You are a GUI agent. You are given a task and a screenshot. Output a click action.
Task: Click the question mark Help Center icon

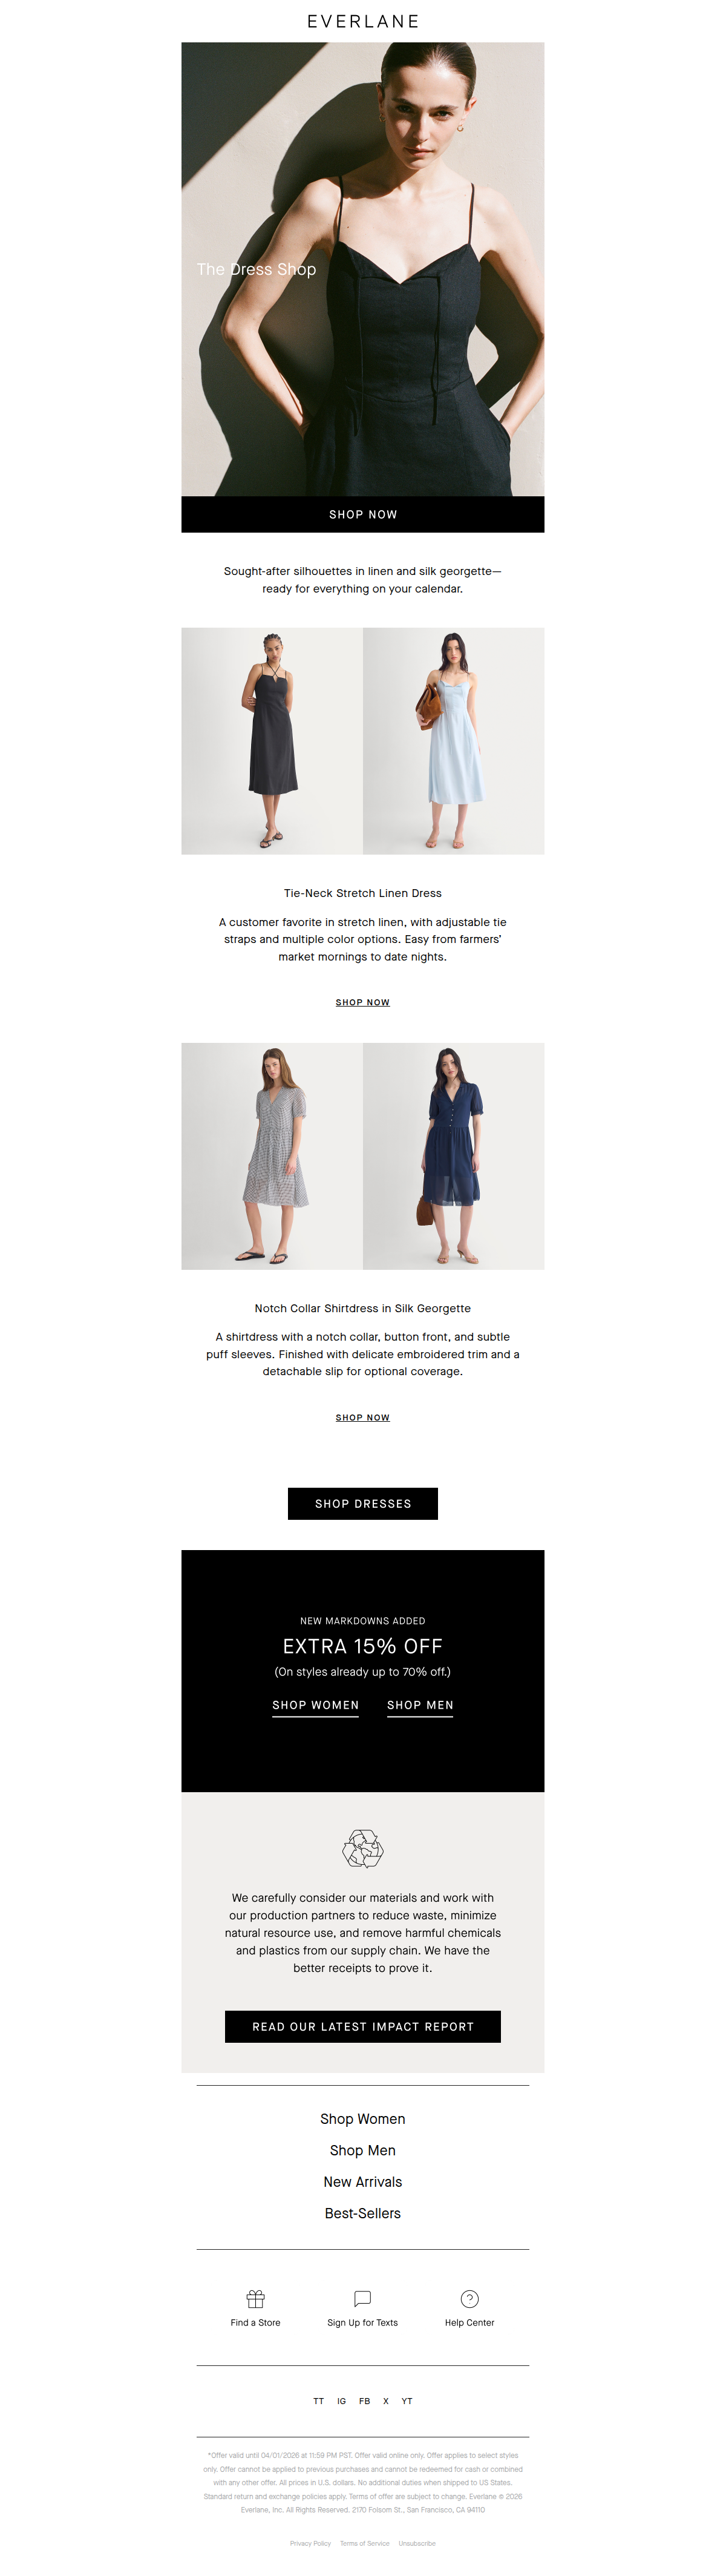[469, 2298]
